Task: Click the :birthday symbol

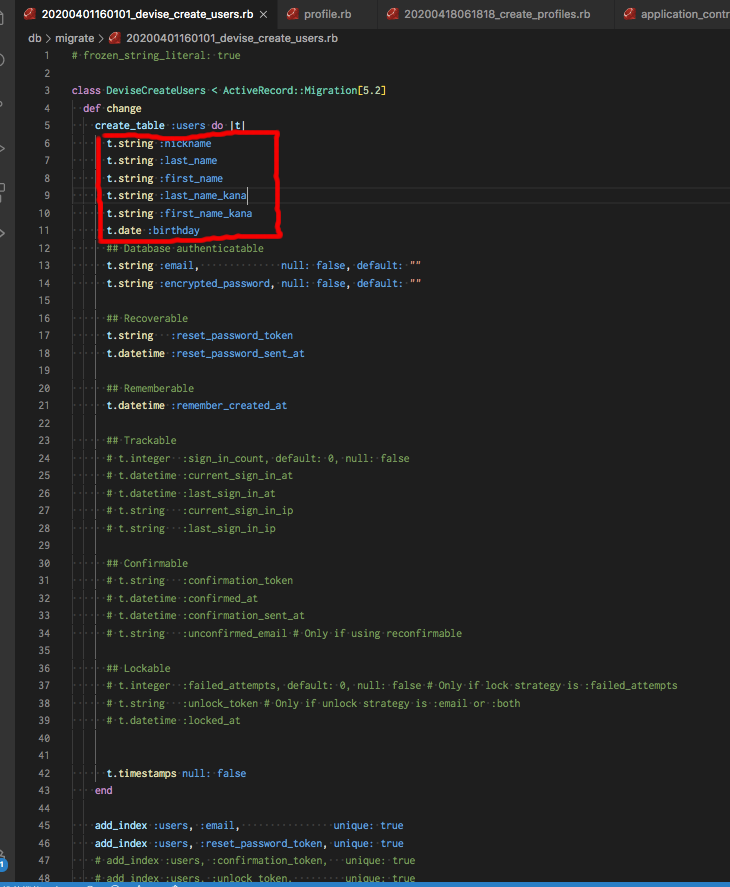Action: [x=173, y=231]
